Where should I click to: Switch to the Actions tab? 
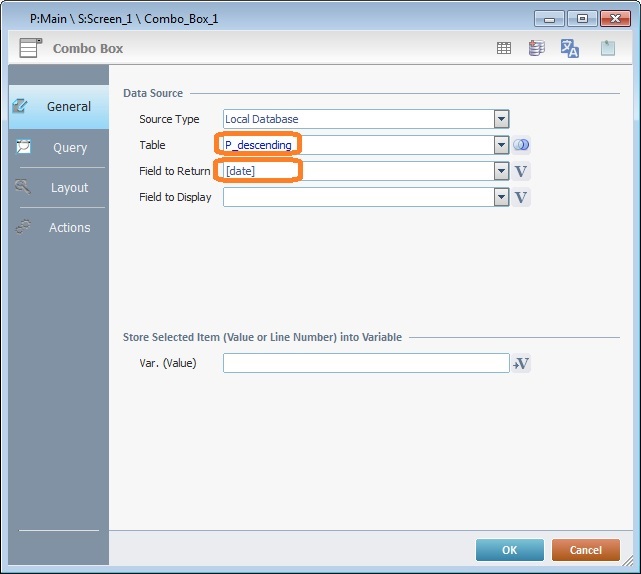tap(59, 228)
